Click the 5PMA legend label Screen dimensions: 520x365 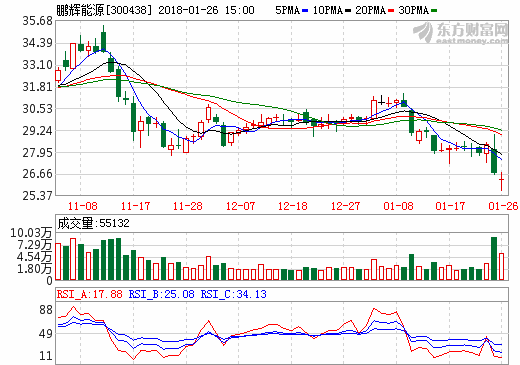(287, 10)
